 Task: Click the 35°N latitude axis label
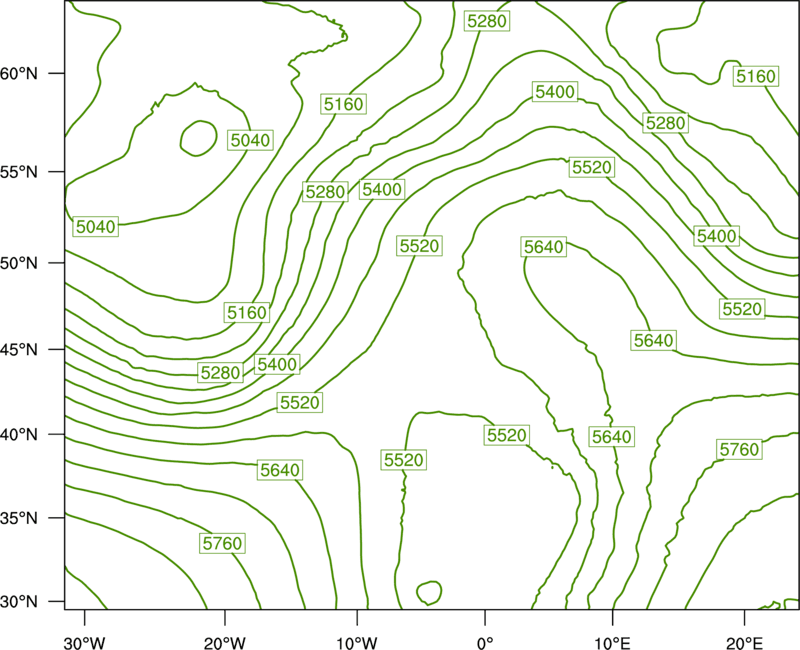tap(19, 518)
